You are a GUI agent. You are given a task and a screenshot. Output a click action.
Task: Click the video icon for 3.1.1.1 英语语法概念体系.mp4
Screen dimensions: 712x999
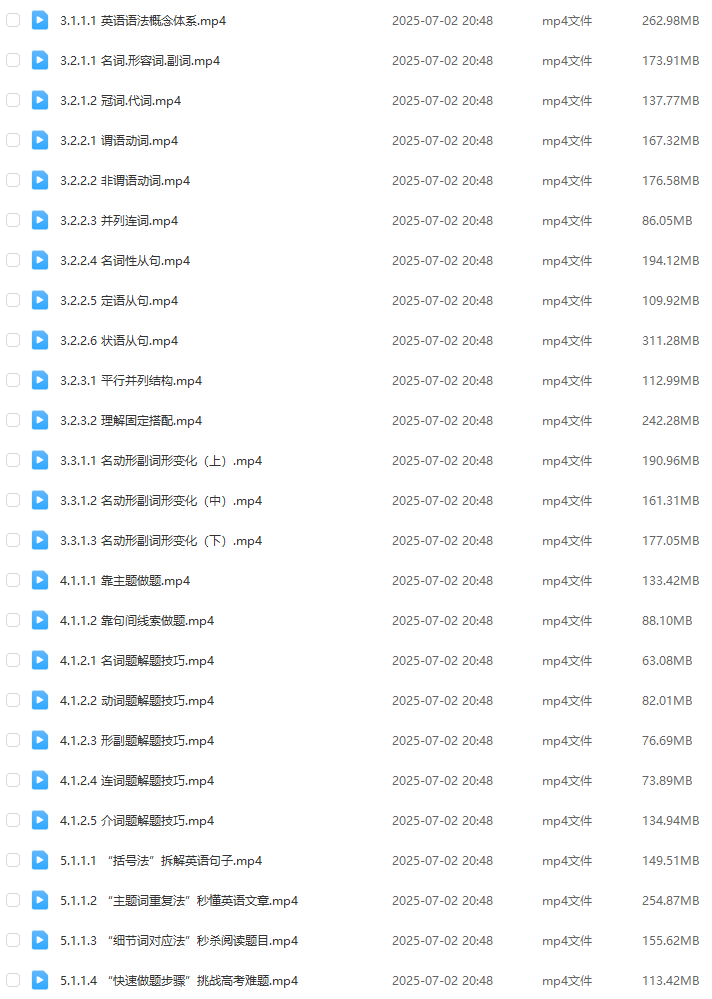40,20
